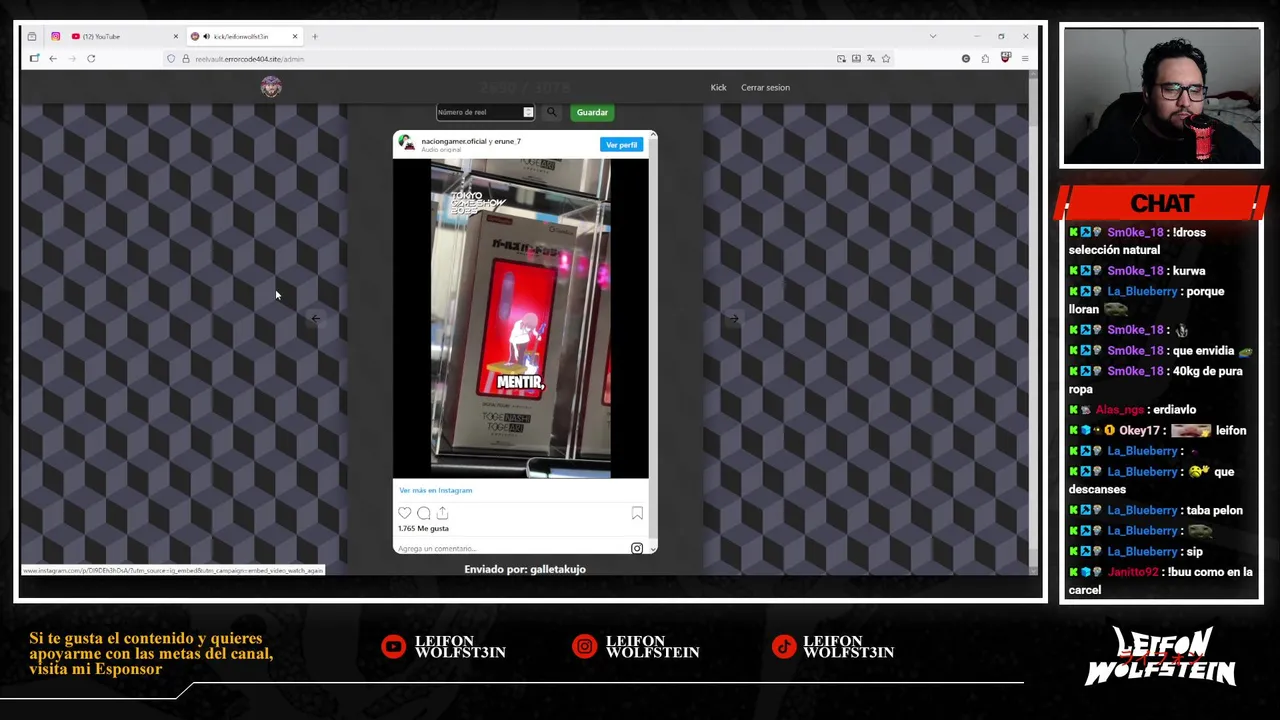The height and width of the screenshot is (720, 1280).
Task: Click Janitto92 username in chat
Action: 1132,572
